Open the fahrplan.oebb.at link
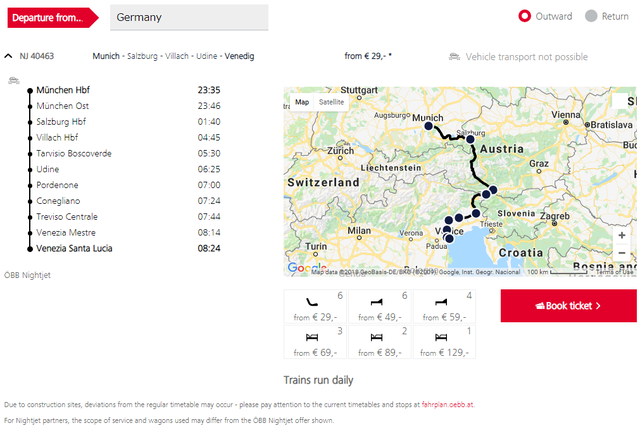 click(x=447, y=405)
